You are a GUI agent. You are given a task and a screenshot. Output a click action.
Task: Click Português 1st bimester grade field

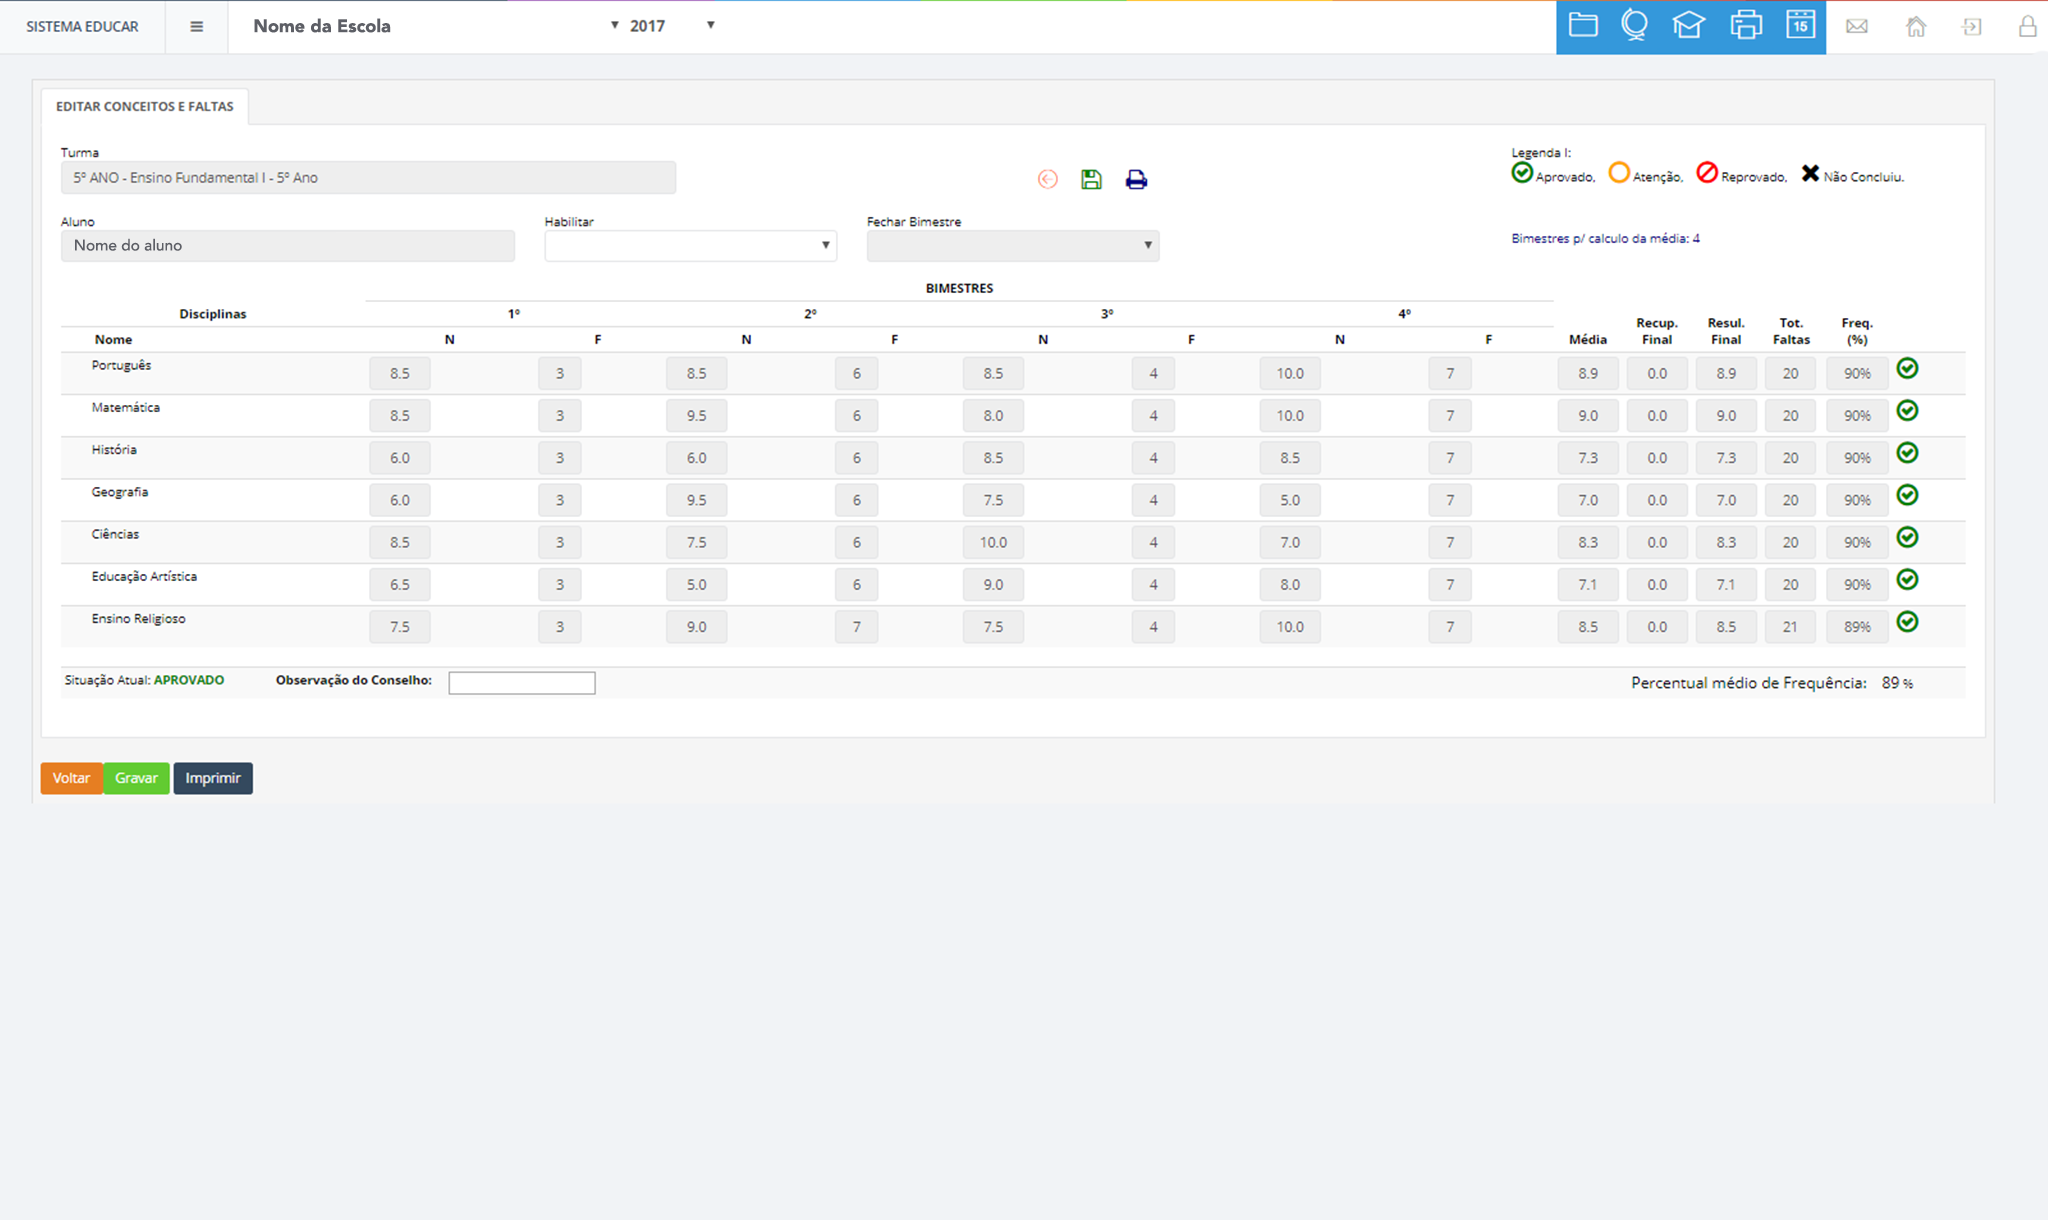400,373
